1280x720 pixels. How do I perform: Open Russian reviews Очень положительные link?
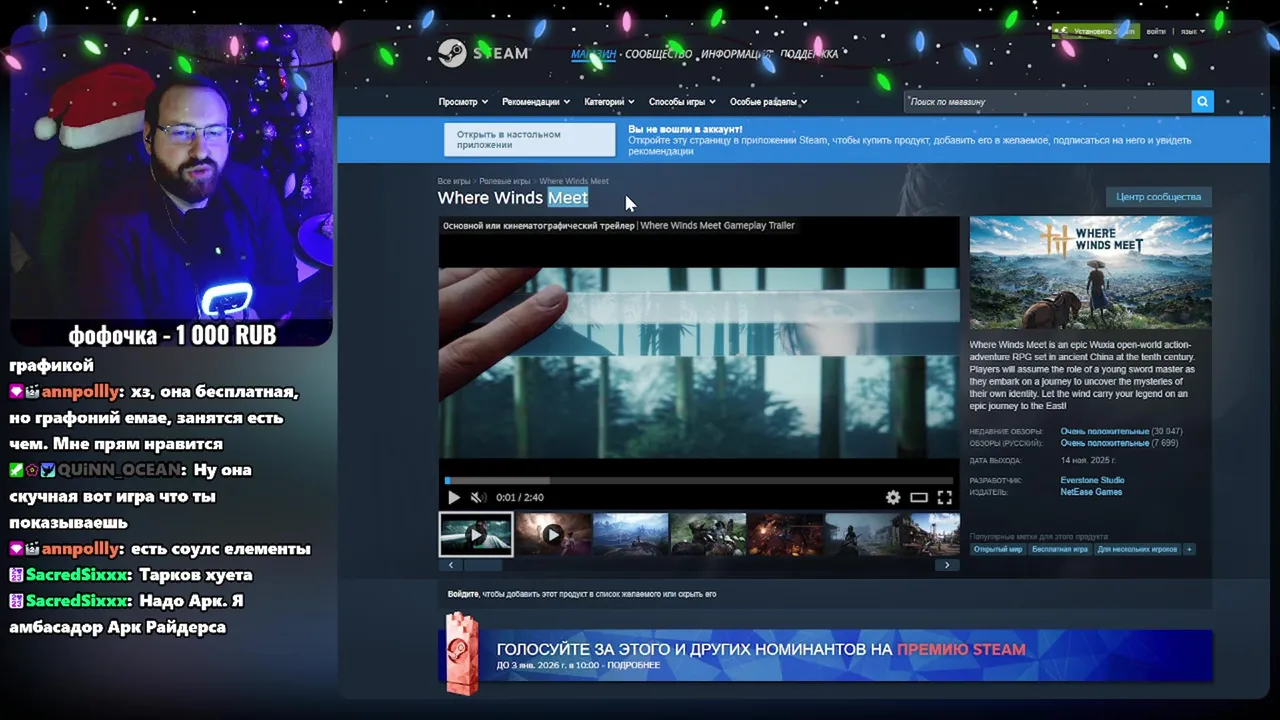[x=1105, y=443]
